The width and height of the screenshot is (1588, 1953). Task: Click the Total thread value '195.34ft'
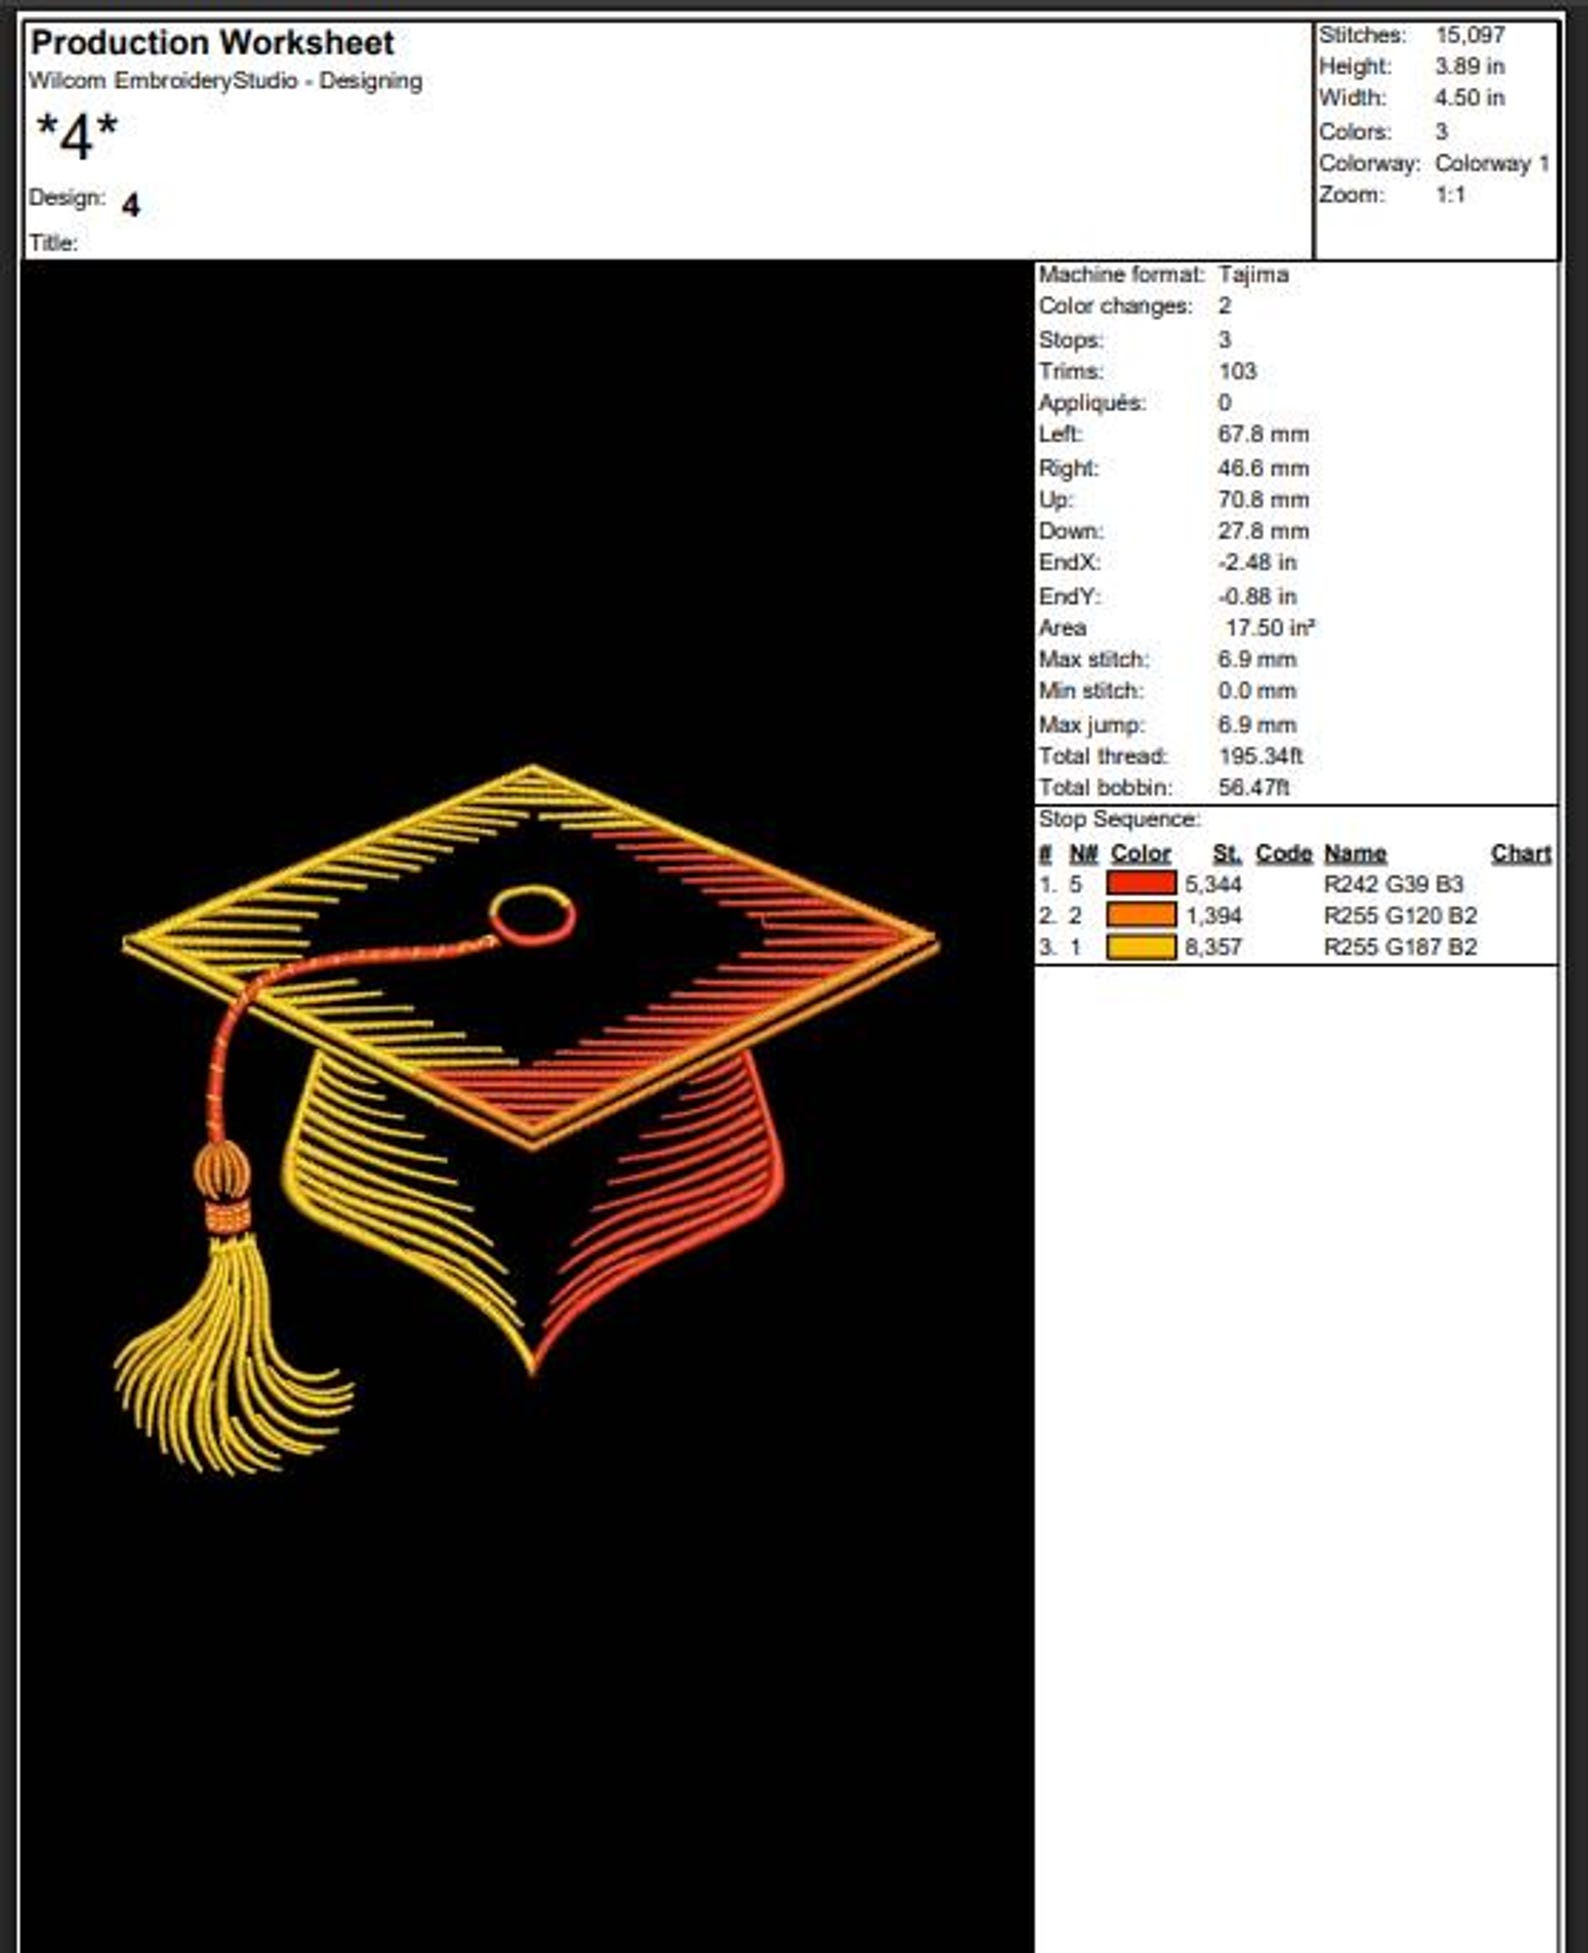pyautogui.click(x=1260, y=756)
